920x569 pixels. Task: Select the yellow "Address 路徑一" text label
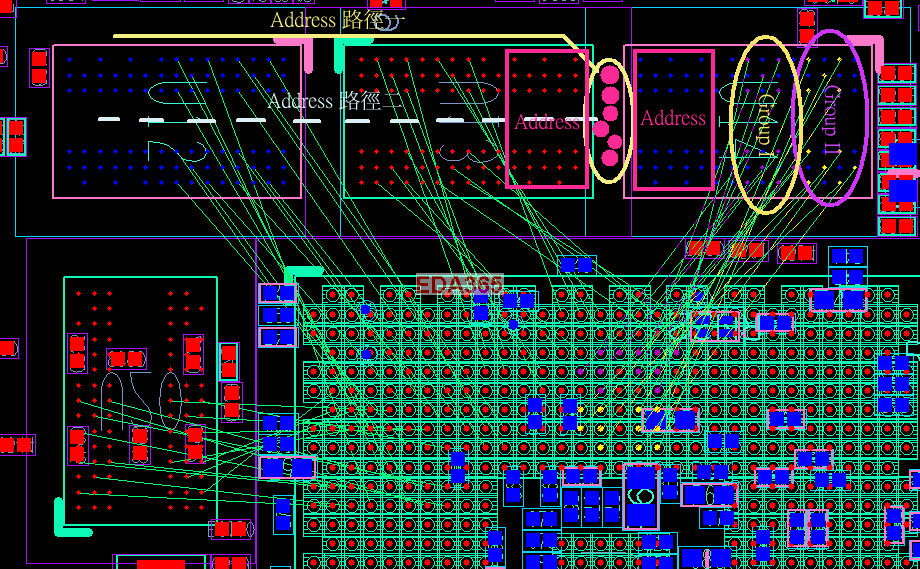(x=337, y=21)
